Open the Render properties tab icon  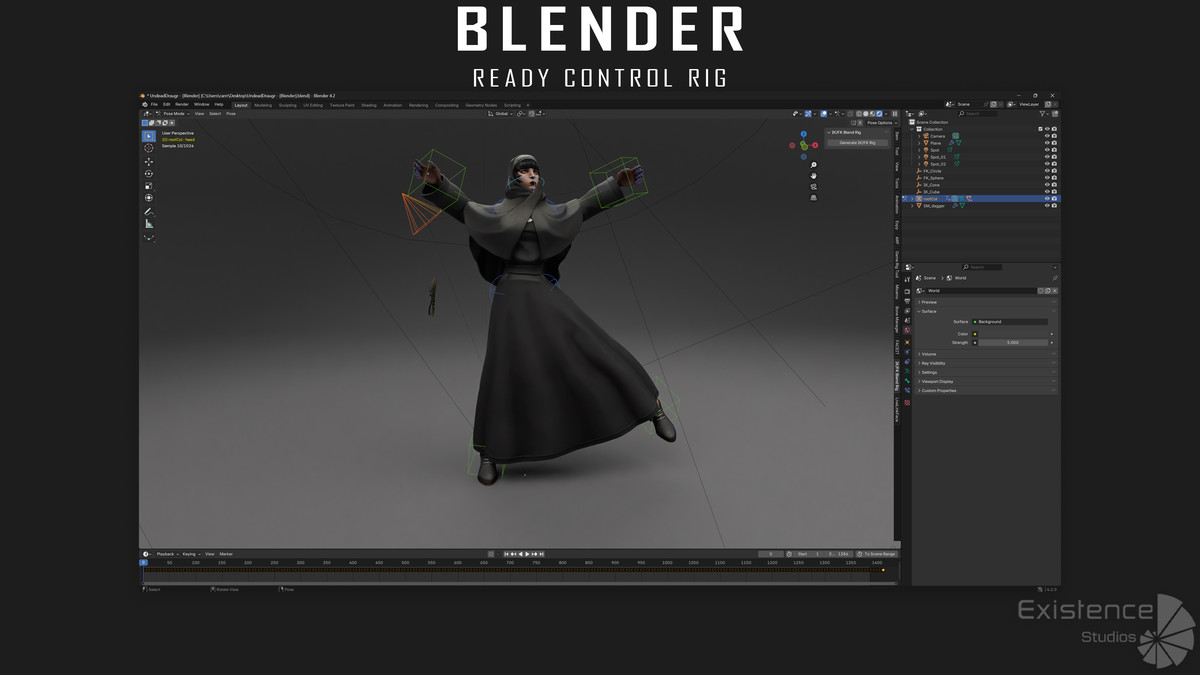907,291
